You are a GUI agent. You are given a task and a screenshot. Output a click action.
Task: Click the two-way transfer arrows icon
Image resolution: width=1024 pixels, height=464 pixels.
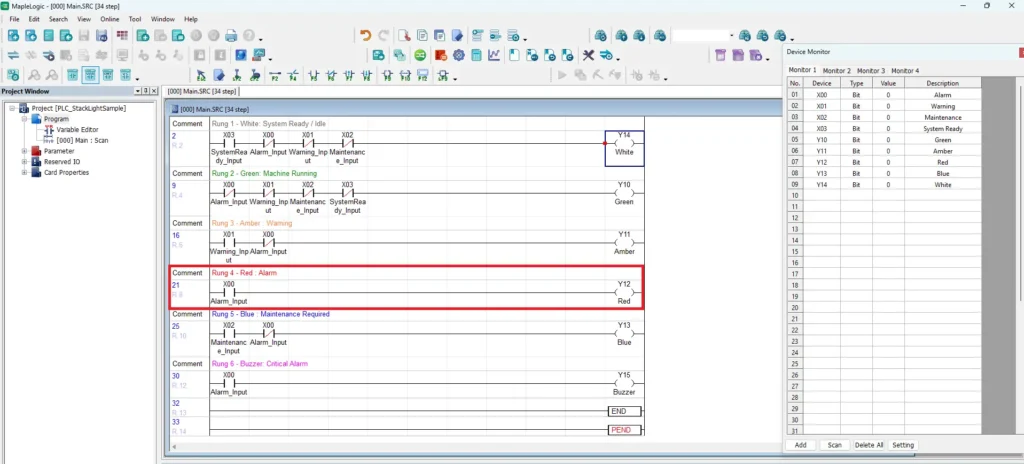13,56
